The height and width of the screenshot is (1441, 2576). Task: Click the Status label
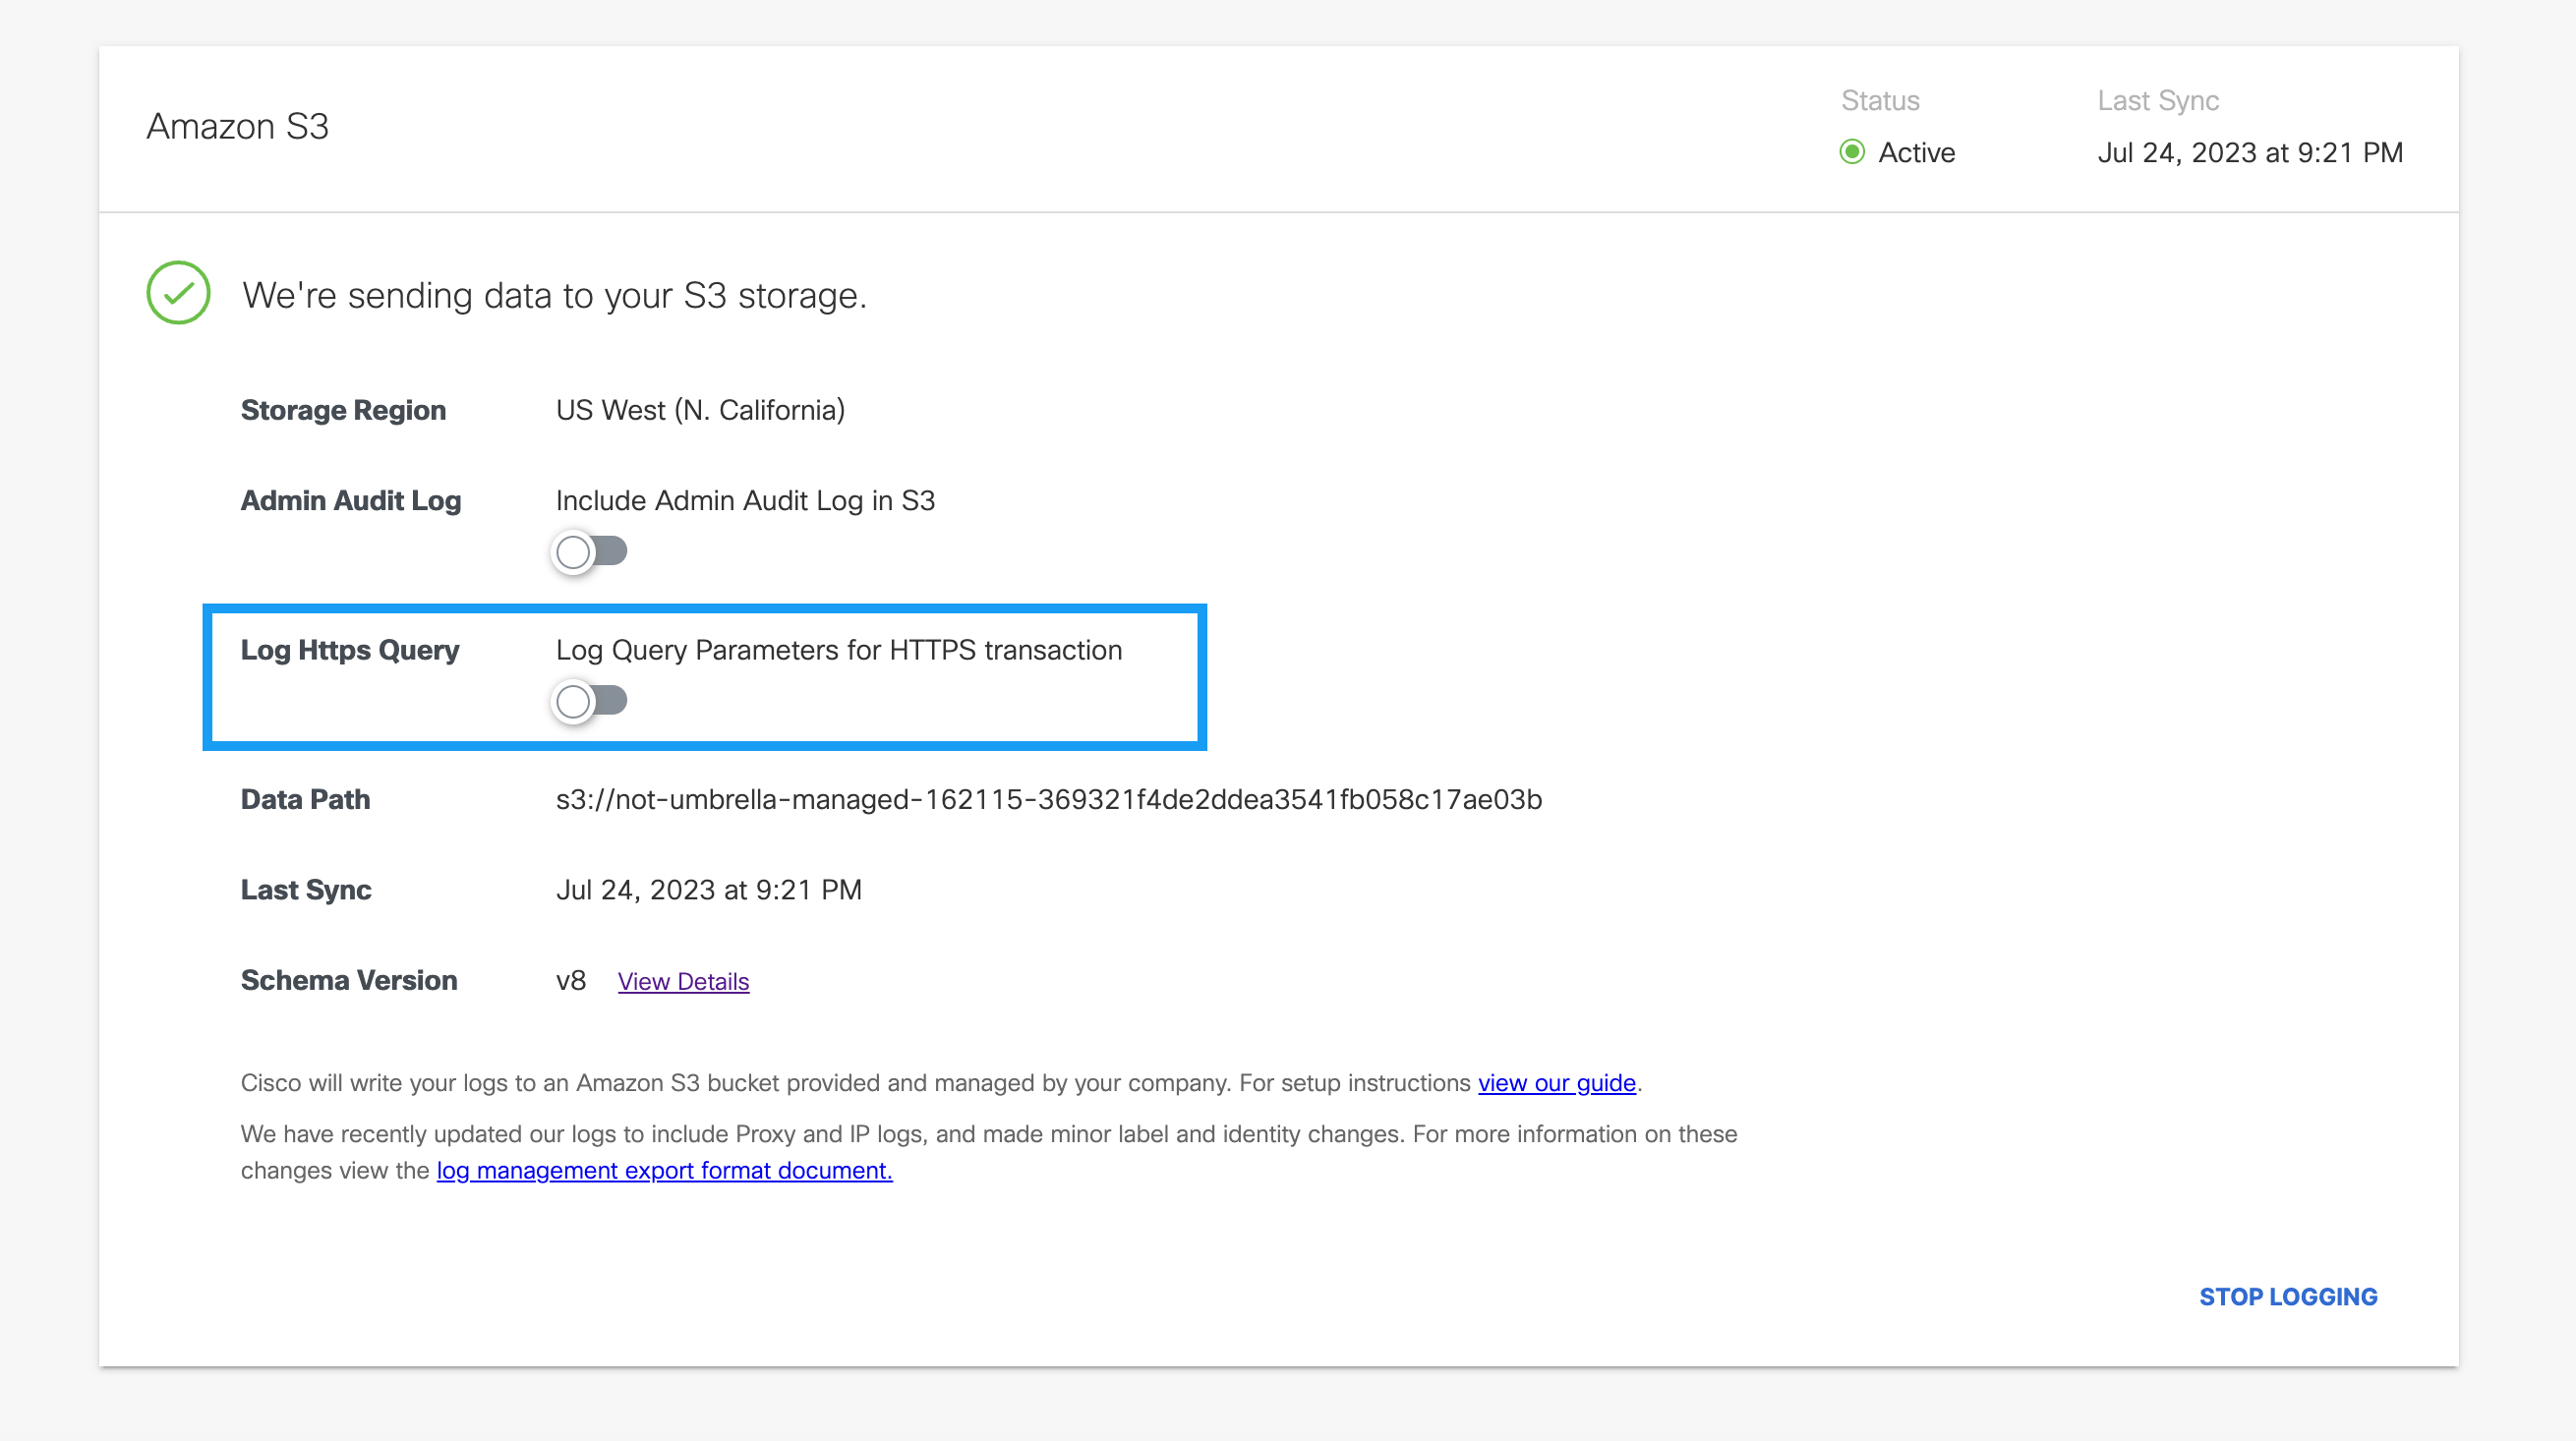1880,100
